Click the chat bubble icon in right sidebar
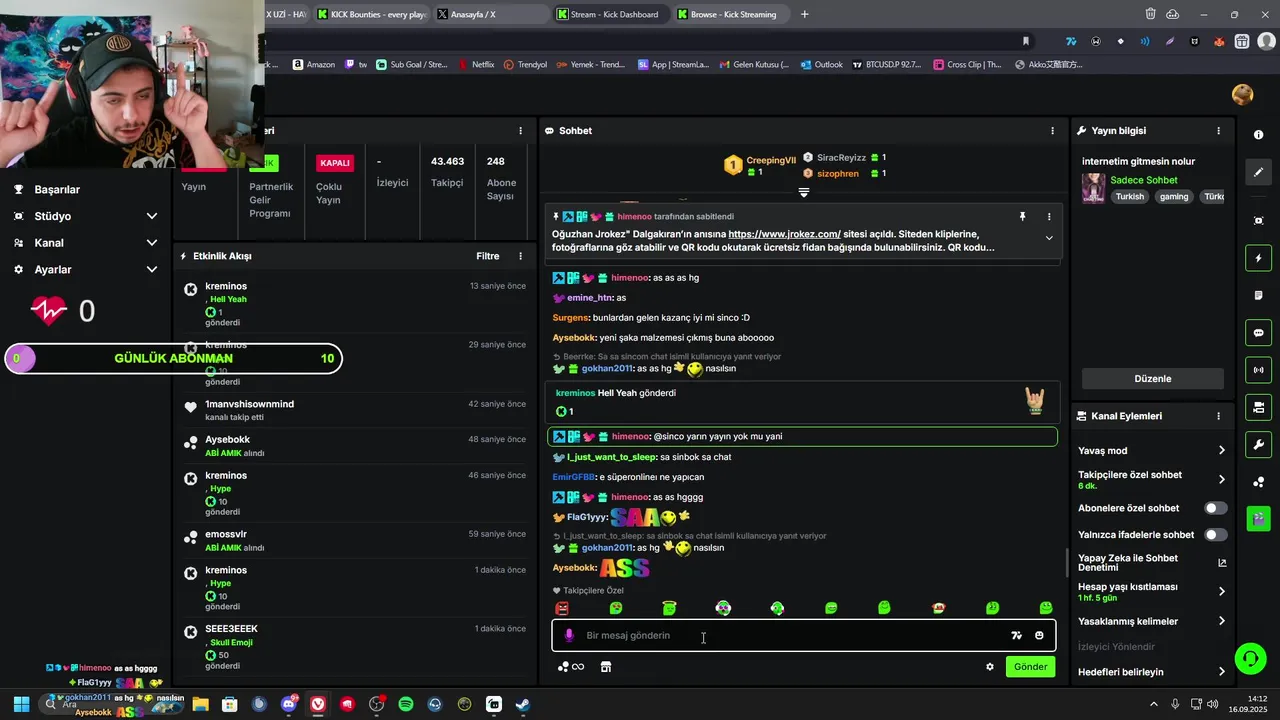Image resolution: width=1280 pixels, height=720 pixels. point(1258,333)
